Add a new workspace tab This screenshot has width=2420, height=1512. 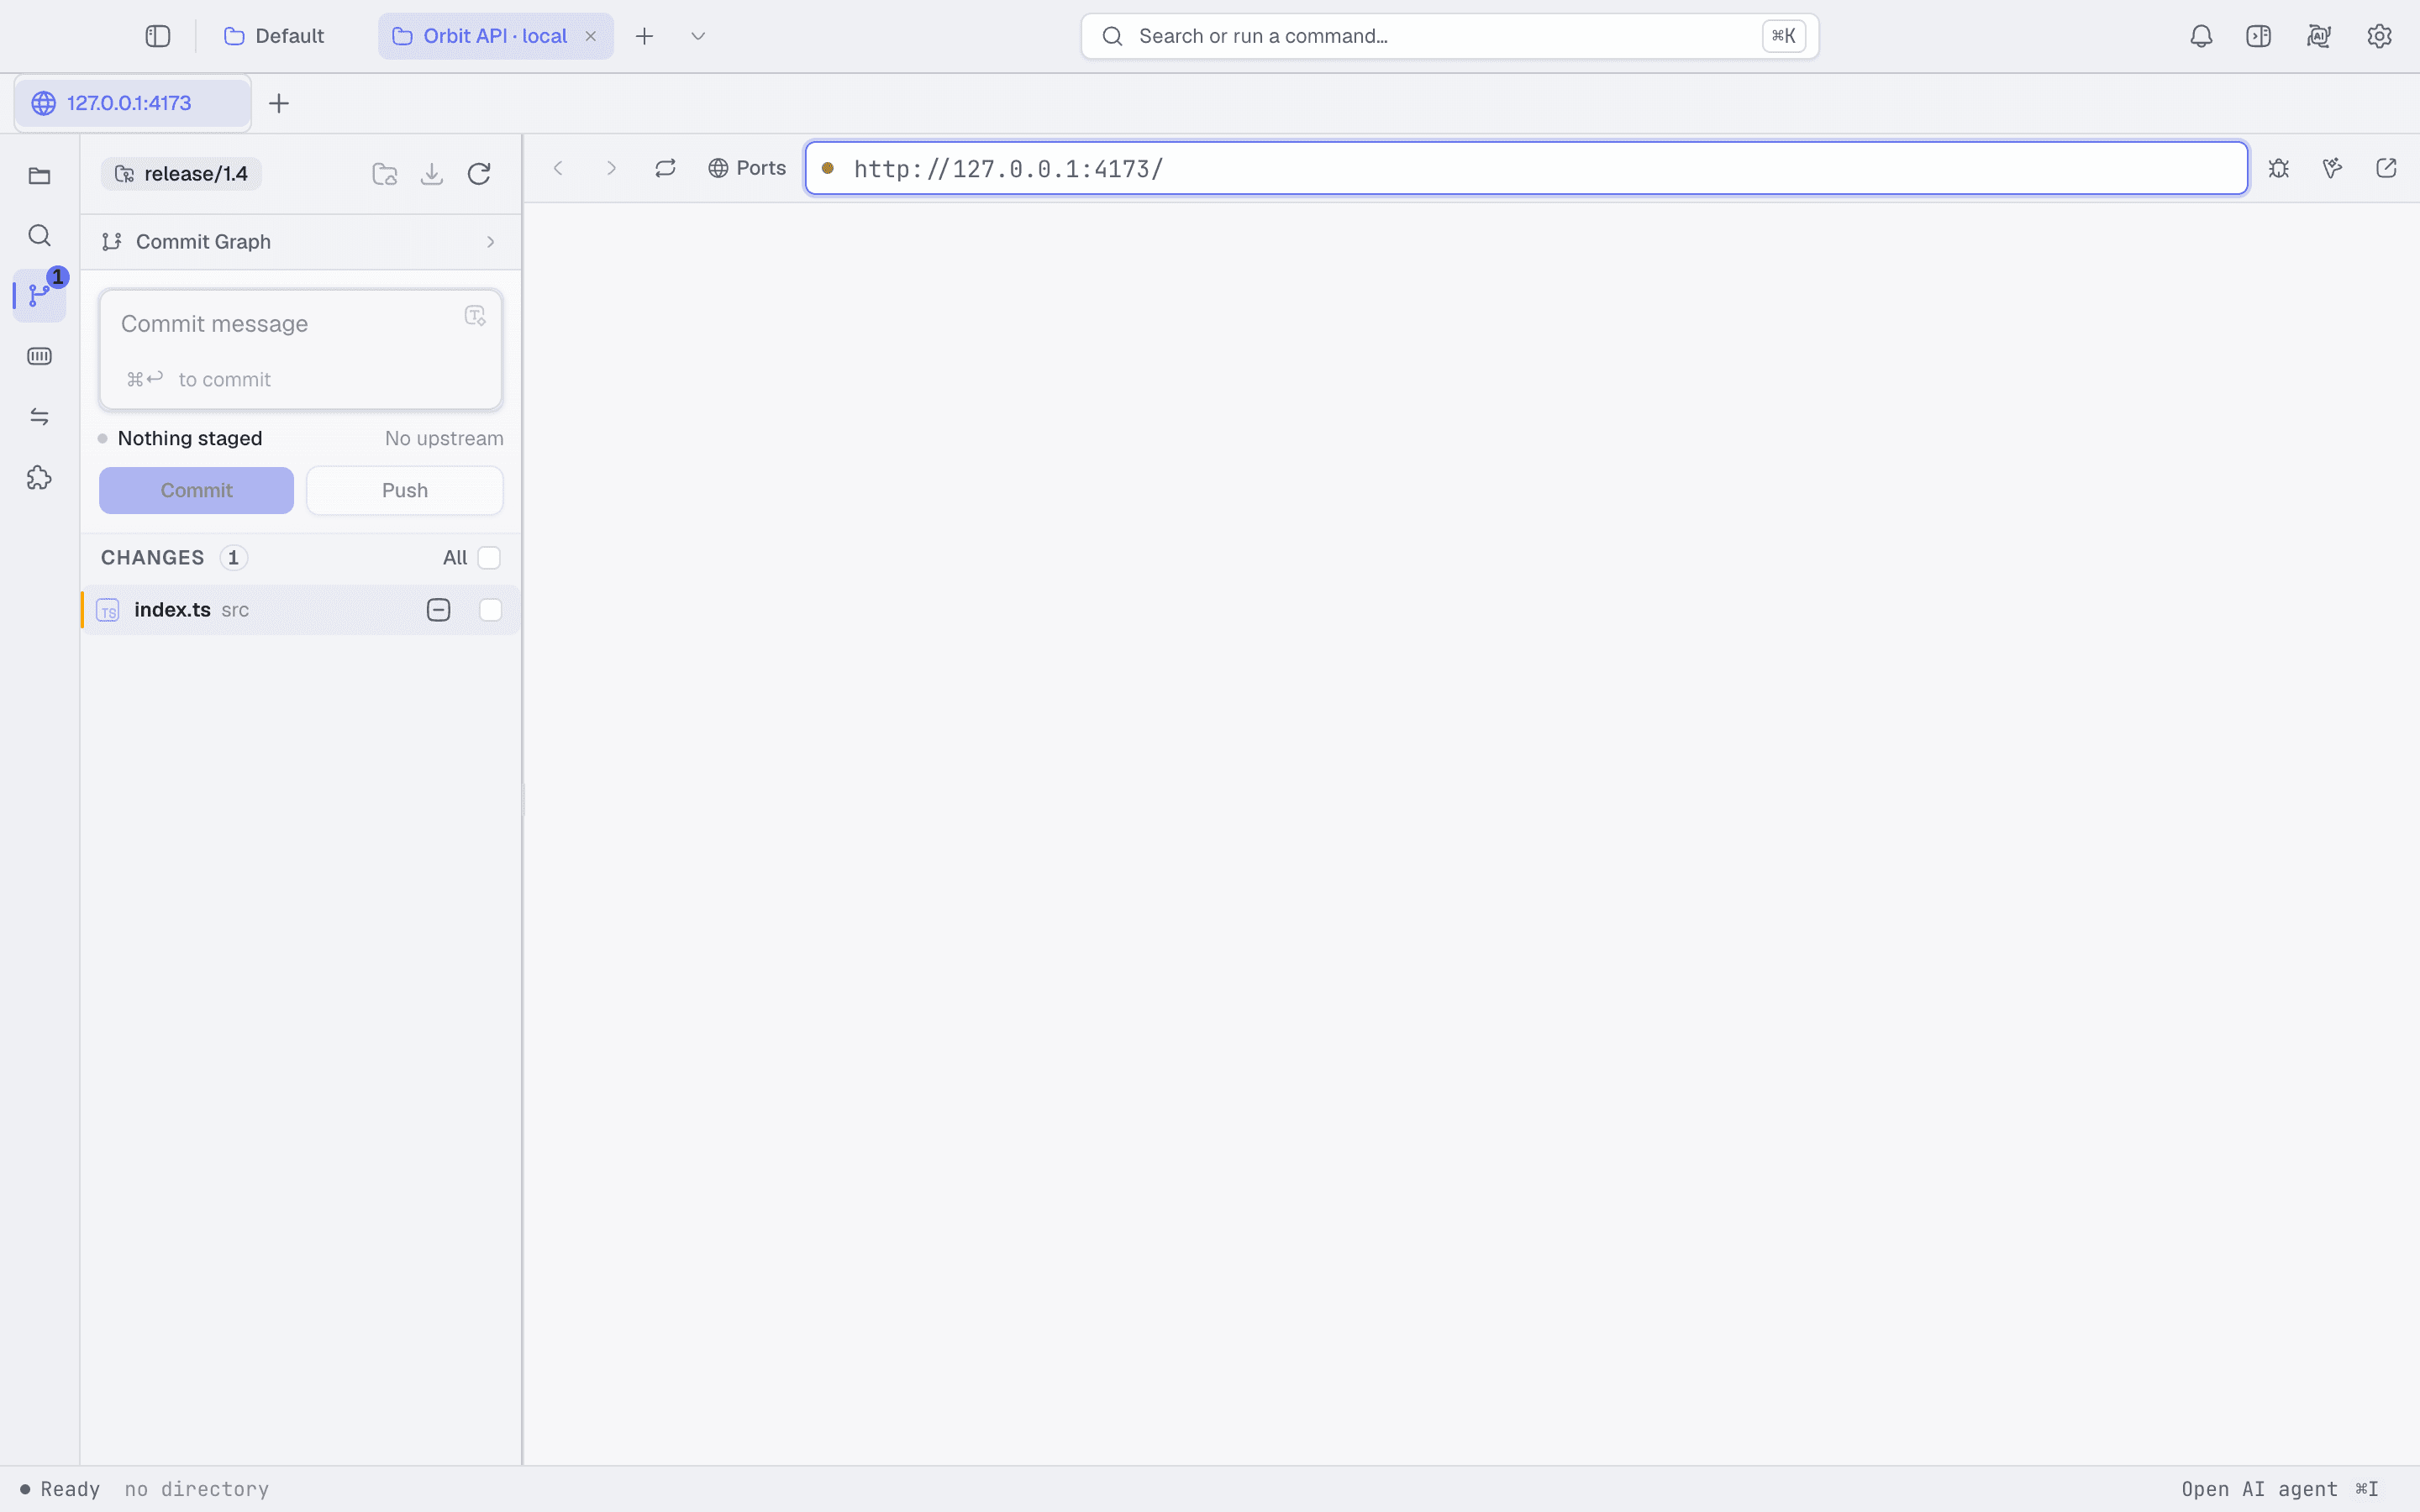pyautogui.click(x=644, y=36)
